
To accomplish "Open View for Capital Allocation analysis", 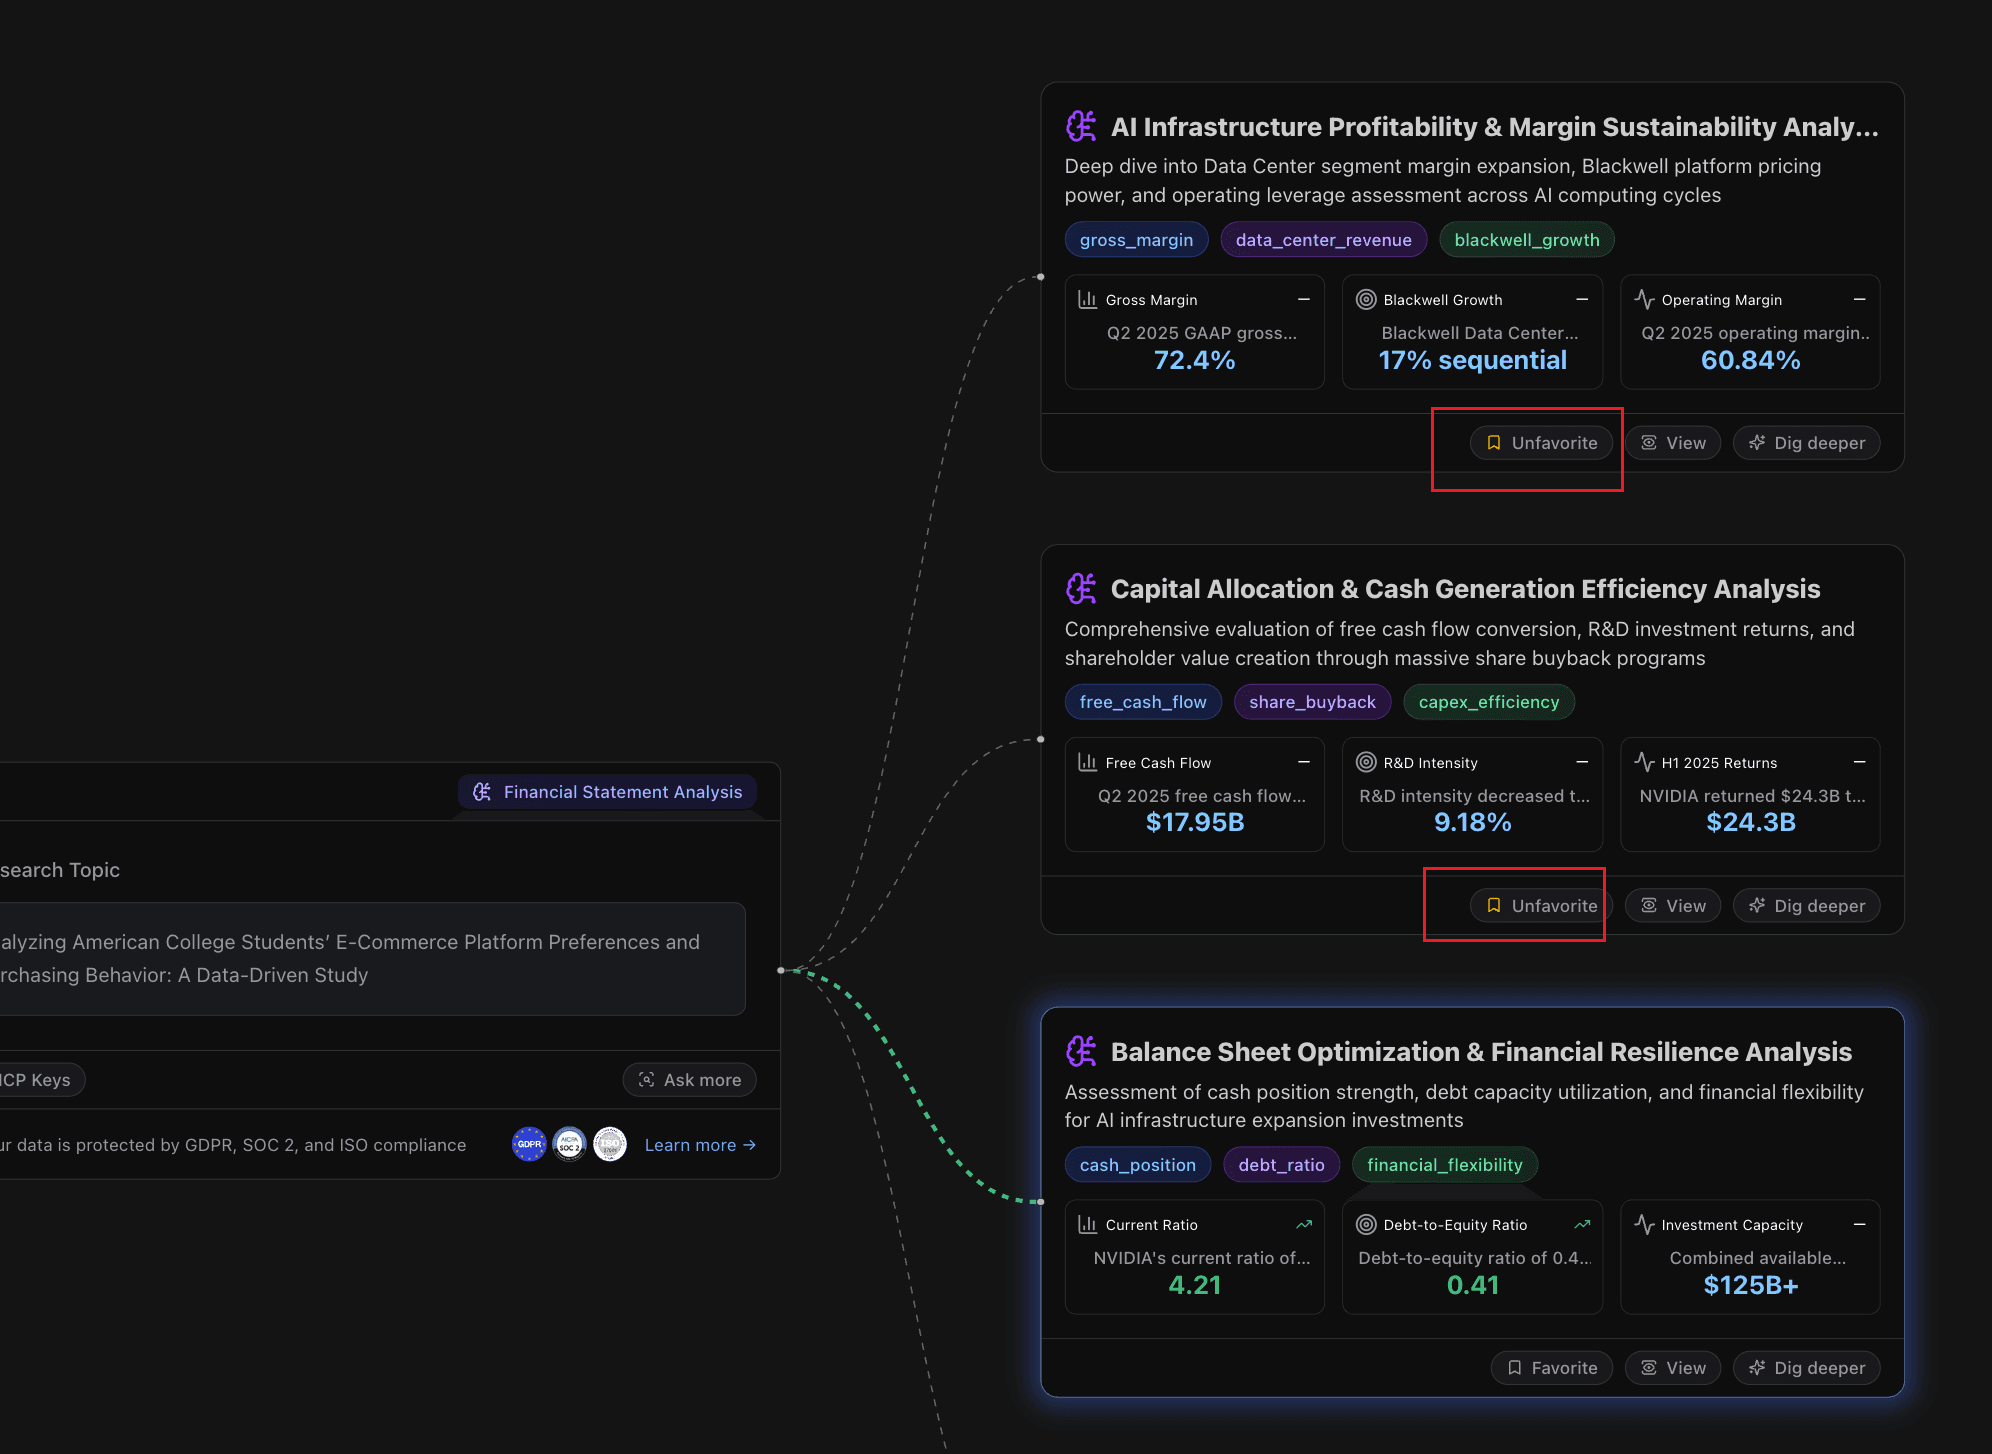I will pyautogui.click(x=1672, y=906).
